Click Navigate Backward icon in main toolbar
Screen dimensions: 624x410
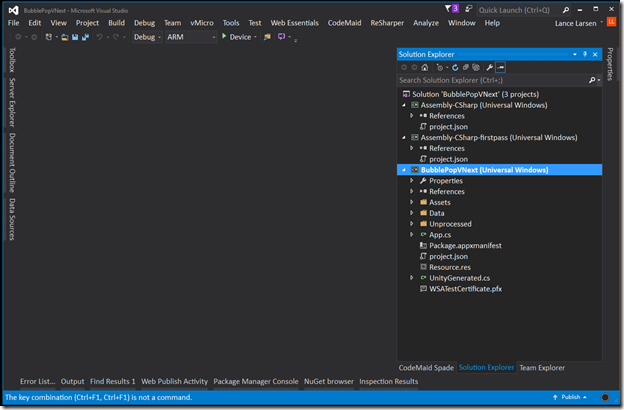pyautogui.click(x=18, y=37)
